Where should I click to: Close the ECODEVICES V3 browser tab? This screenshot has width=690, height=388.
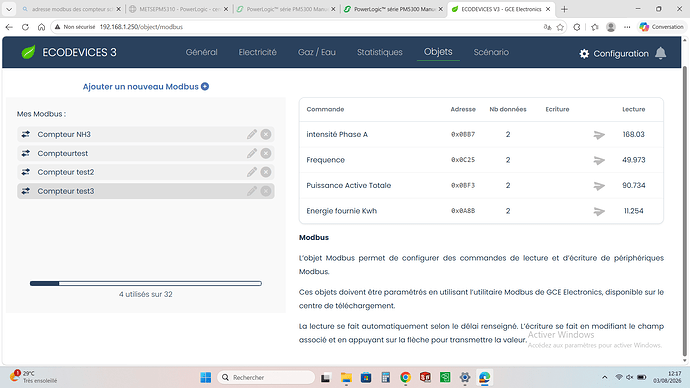click(x=548, y=9)
